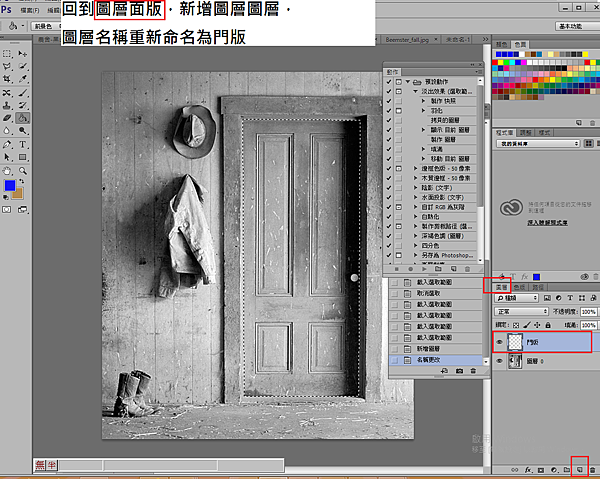600x479 pixels.
Task: Hide the 圖層 0 layer
Action: tap(499, 361)
